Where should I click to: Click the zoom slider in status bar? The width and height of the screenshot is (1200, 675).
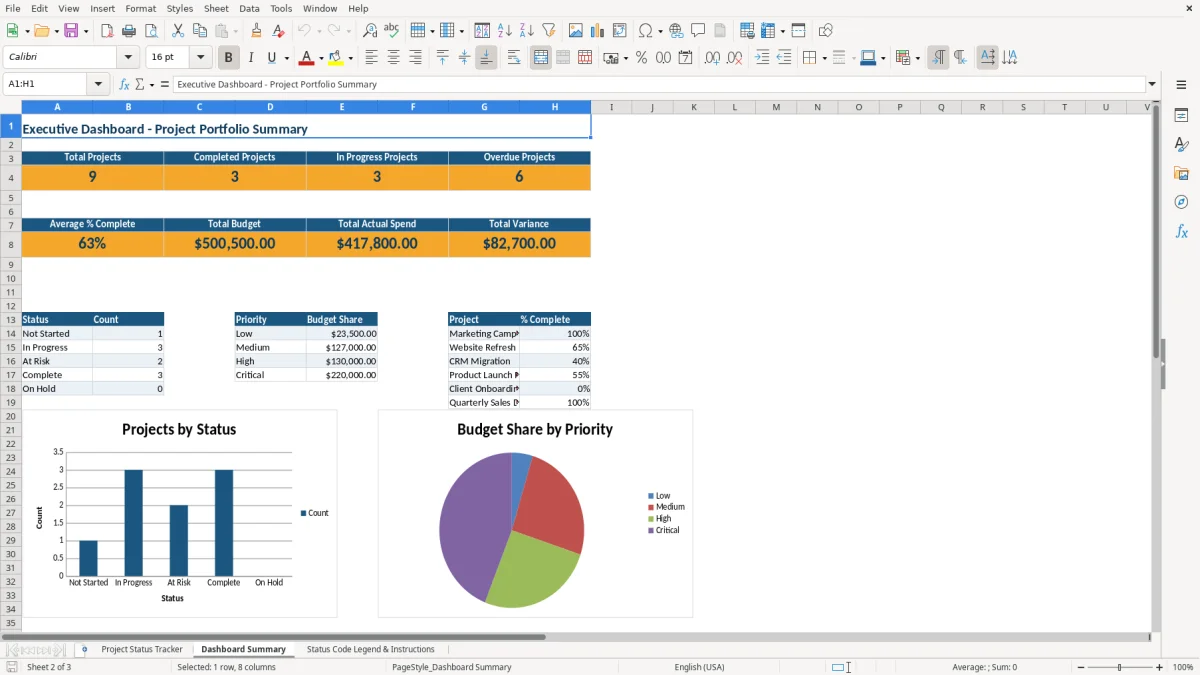[1119, 667]
